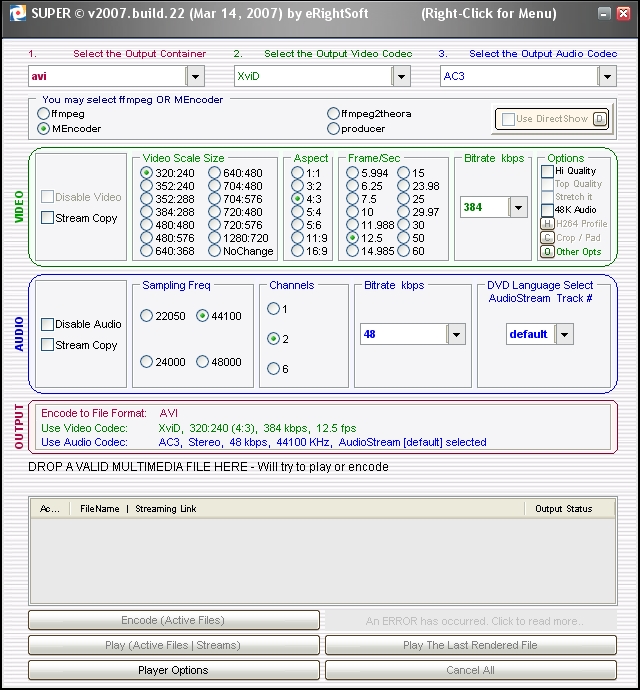Set frame rate to 14.985
Viewport: 640px width, 690px height.
(x=352, y=251)
